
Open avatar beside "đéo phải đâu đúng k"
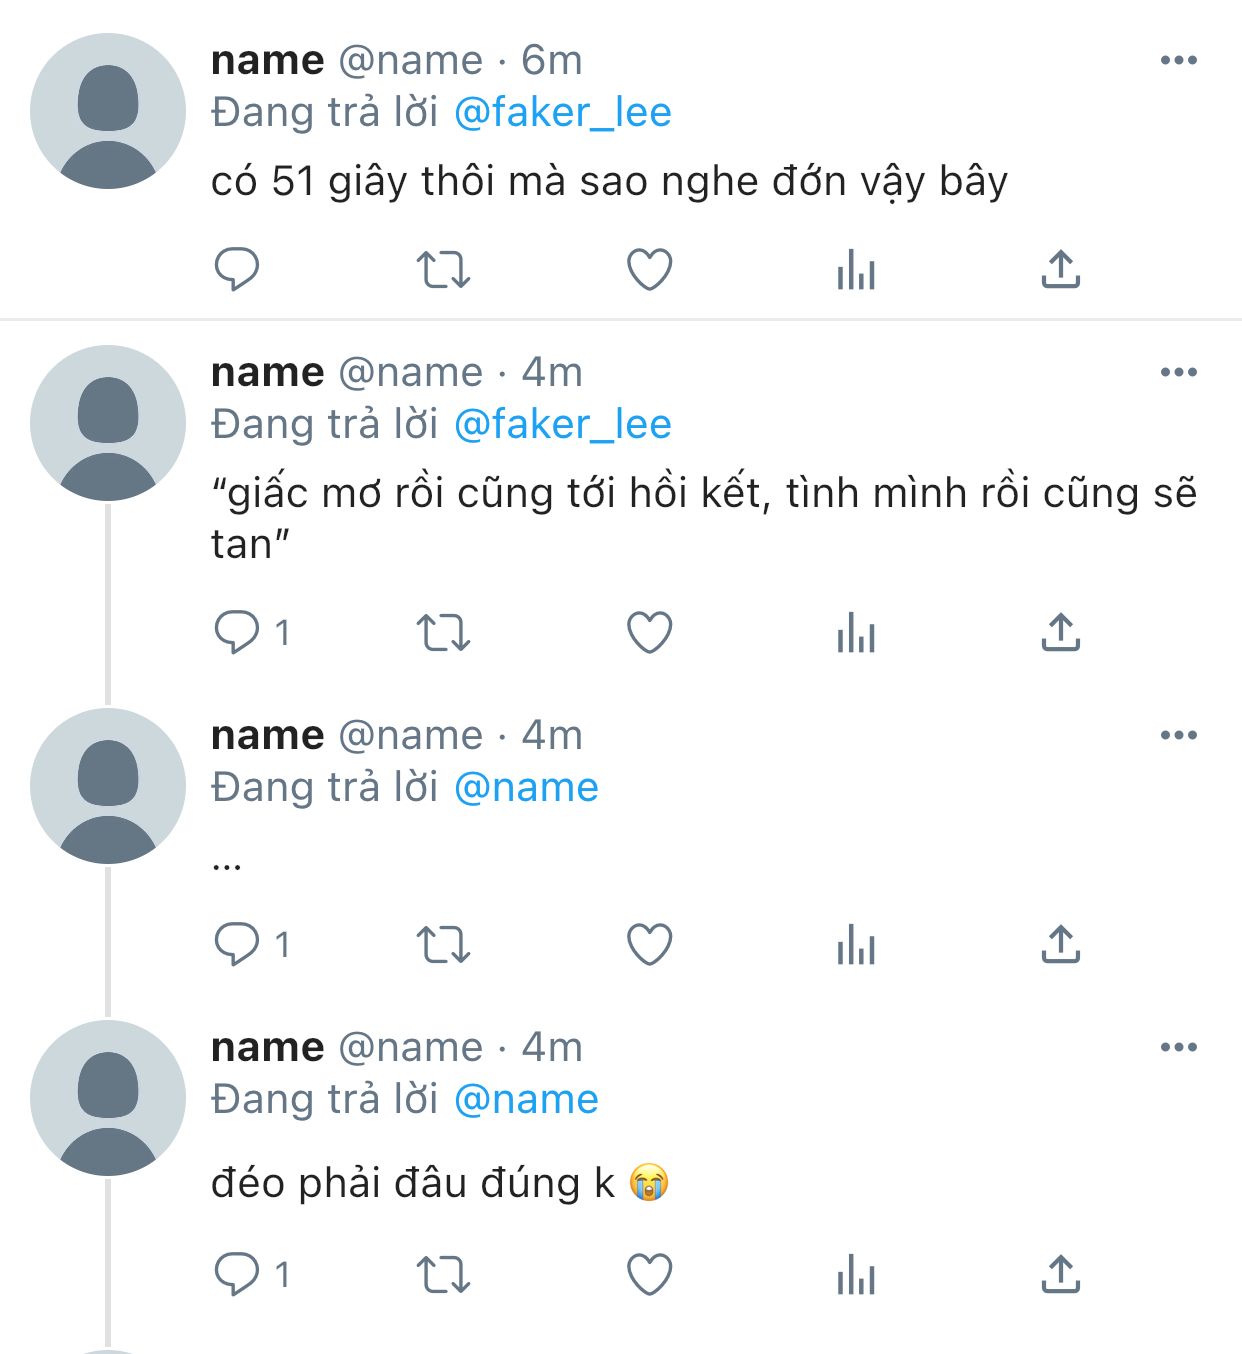pyautogui.click(x=107, y=1098)
